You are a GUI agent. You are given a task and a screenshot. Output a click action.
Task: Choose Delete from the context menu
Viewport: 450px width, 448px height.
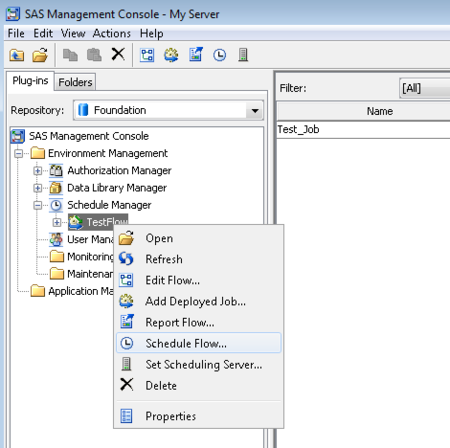click(198, 385)
